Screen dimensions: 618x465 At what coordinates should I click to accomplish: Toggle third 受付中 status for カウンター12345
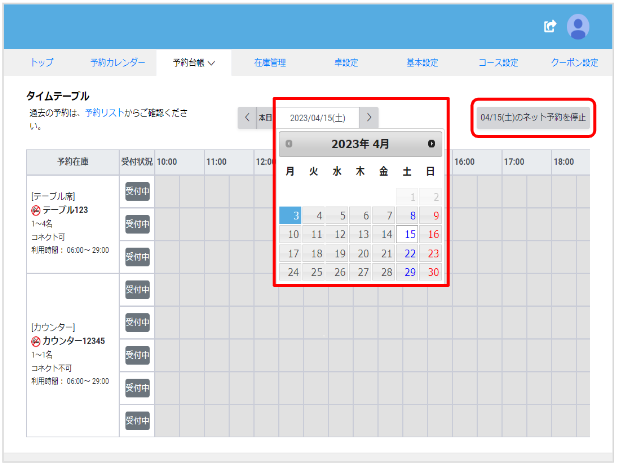pyautogui.click(x=137, y=355)
